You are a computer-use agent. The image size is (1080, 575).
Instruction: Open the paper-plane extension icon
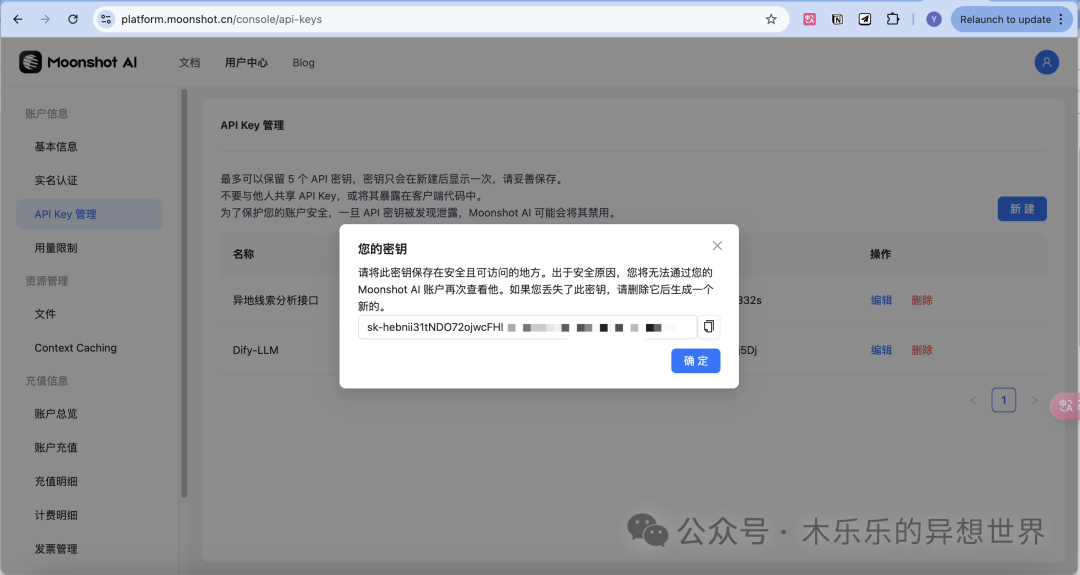tap(864, 19)
